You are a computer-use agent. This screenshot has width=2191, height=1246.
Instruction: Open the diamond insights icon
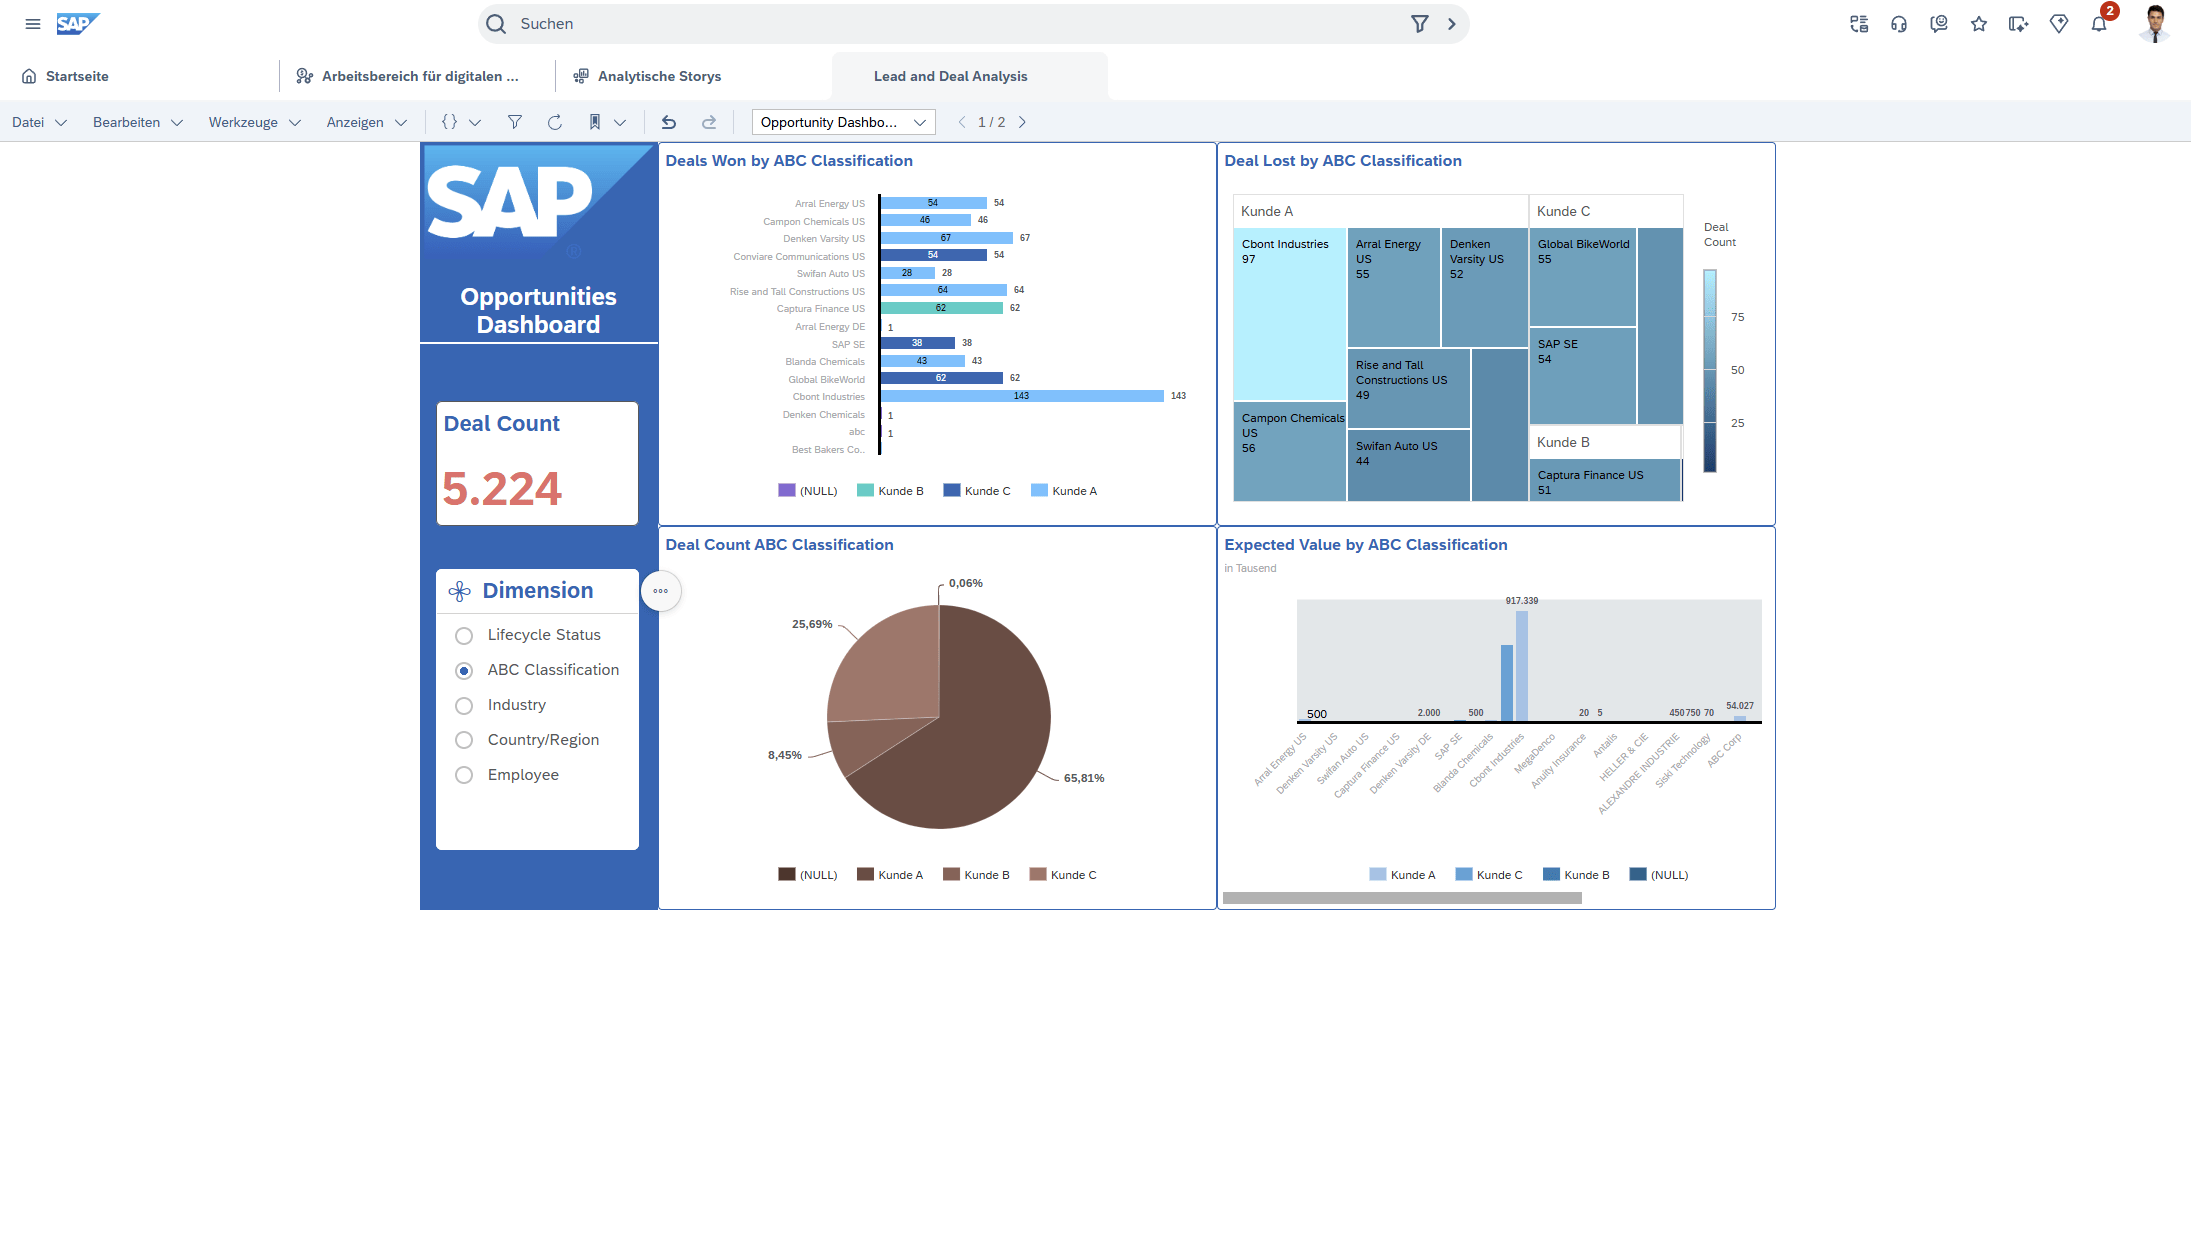[2059, 24]
